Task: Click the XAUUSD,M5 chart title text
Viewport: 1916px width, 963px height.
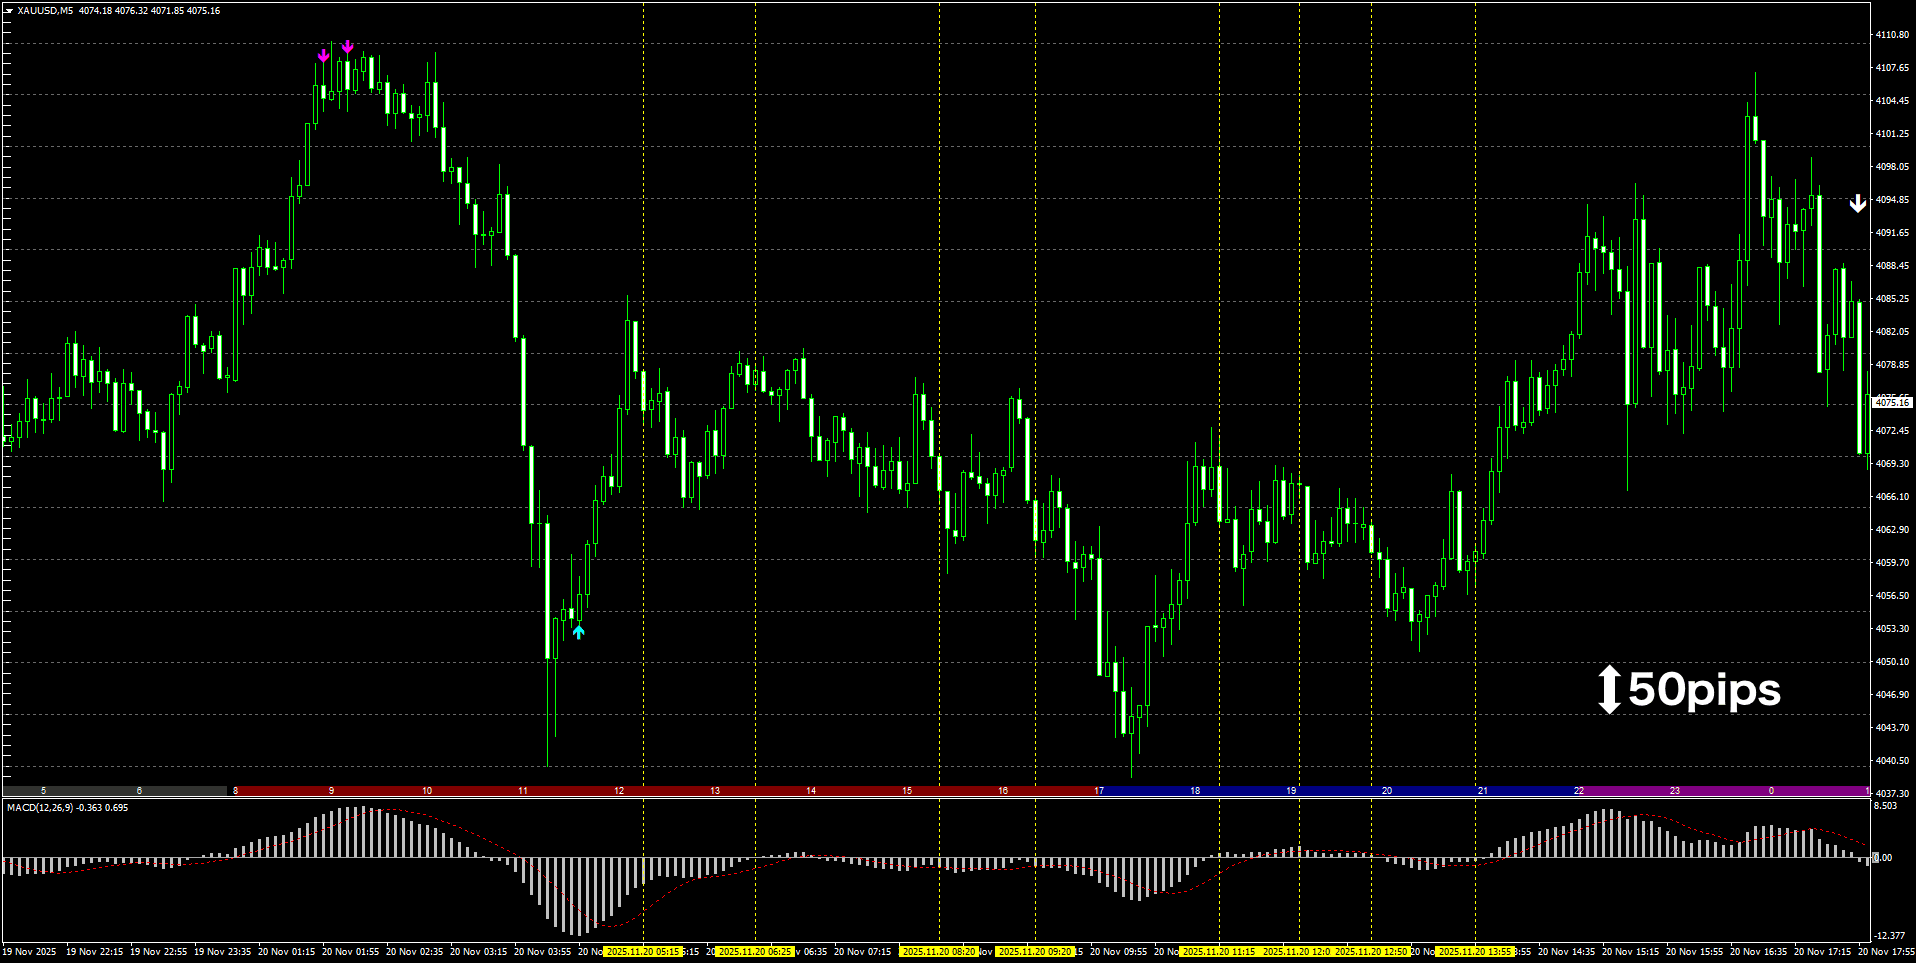Action: click(45, 11)
